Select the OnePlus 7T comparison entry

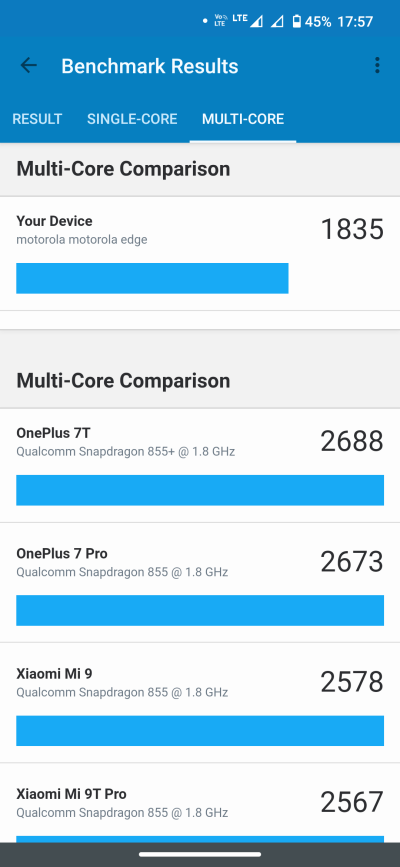point(200,466)
